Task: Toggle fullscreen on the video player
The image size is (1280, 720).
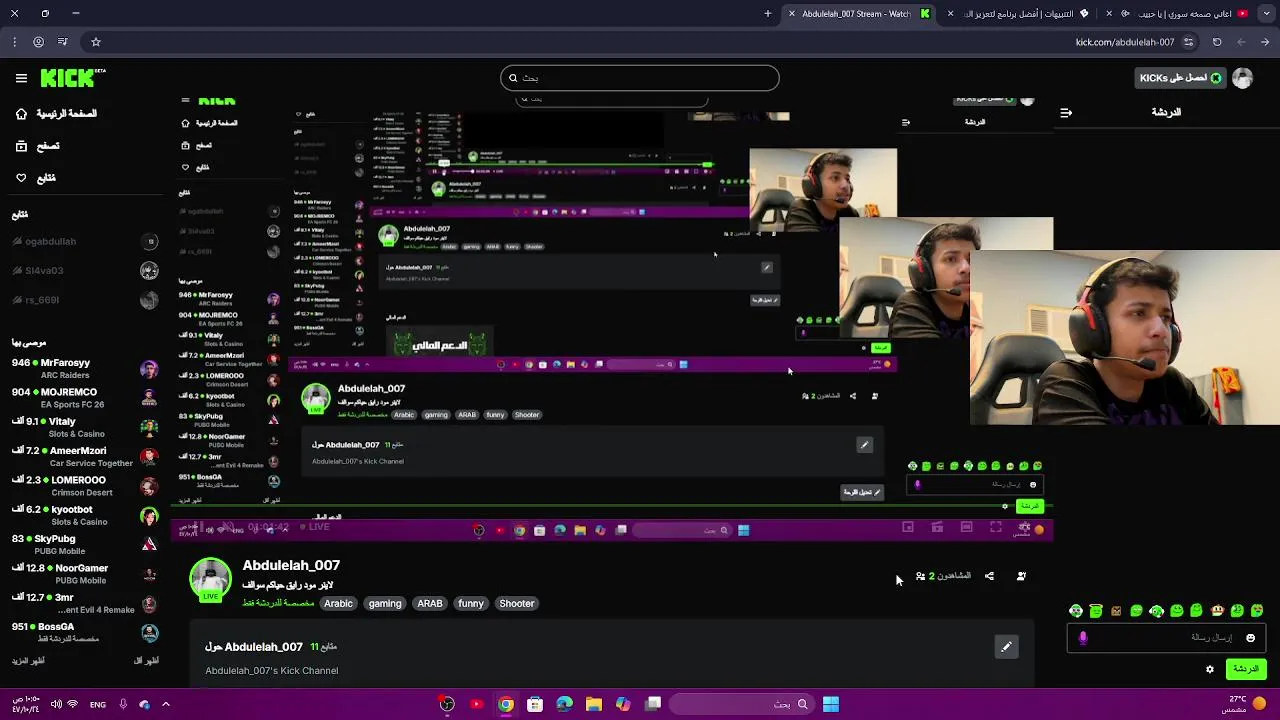Action: point(996,527)
